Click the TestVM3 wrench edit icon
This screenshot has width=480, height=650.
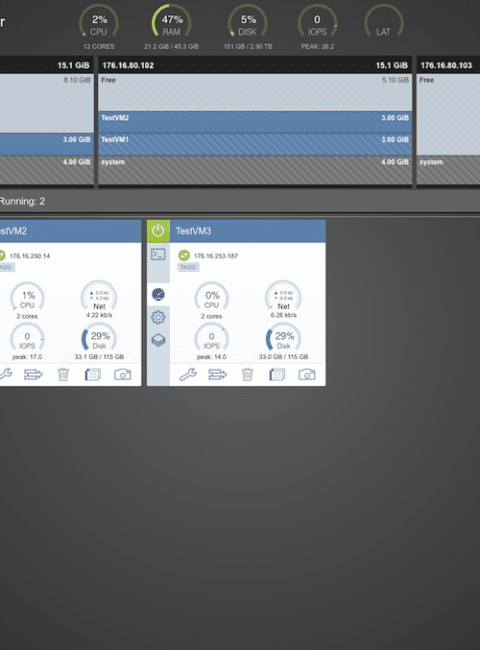188,375
